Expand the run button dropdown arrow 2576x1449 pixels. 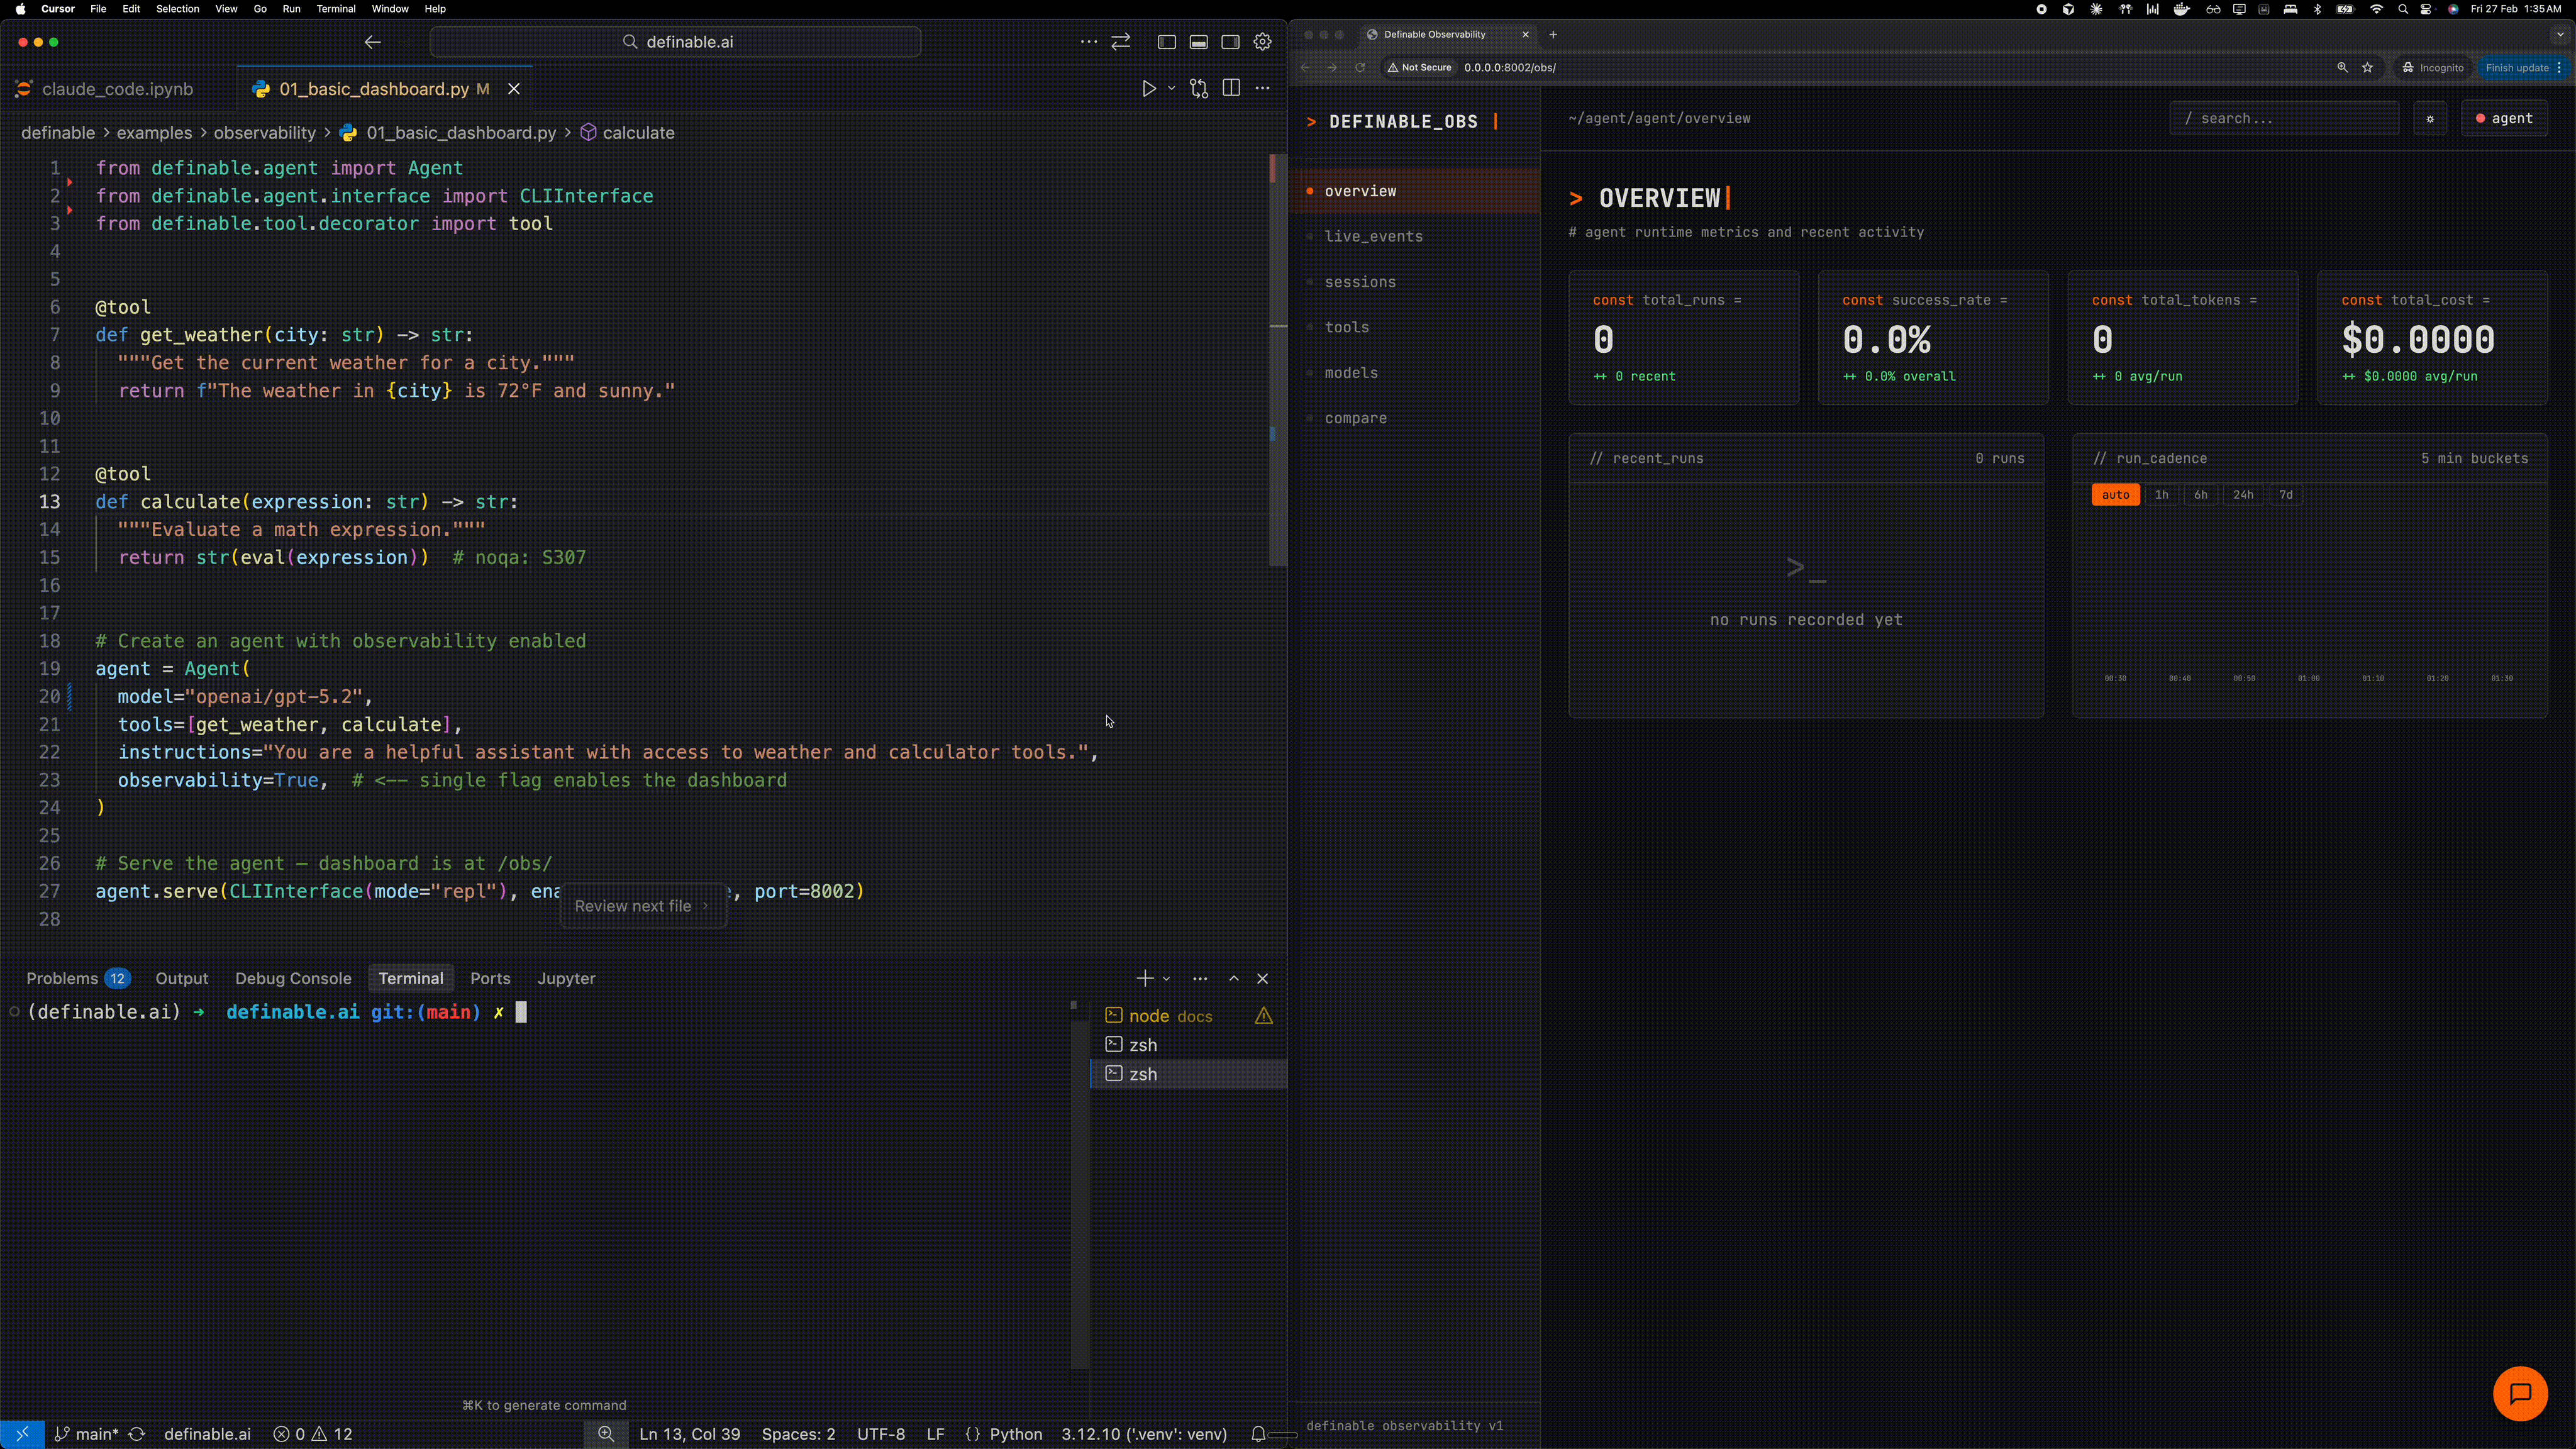[x=1171, y=89]
